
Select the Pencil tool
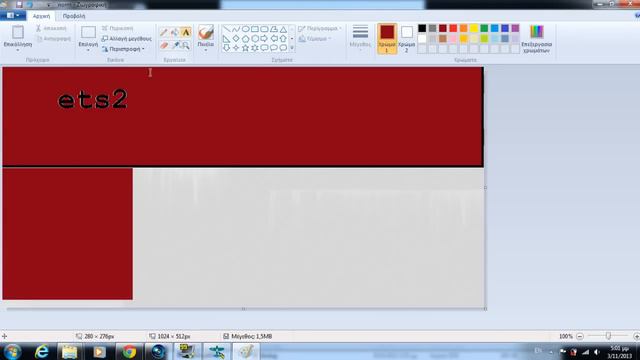click(x=164, y=32)
